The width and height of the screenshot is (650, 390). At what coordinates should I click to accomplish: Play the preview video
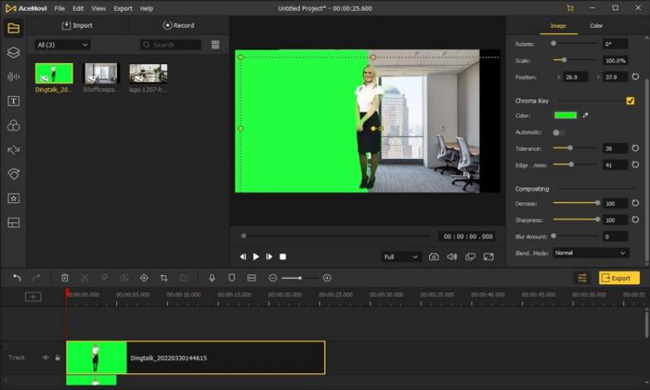coord(256,257)
